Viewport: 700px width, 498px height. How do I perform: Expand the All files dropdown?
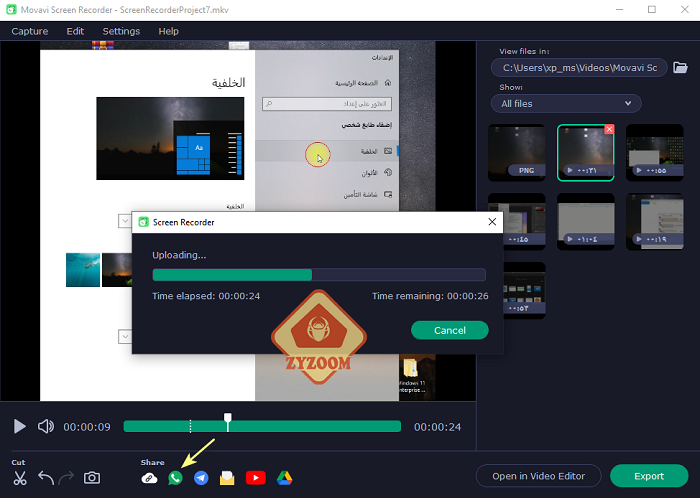[566, 104]
